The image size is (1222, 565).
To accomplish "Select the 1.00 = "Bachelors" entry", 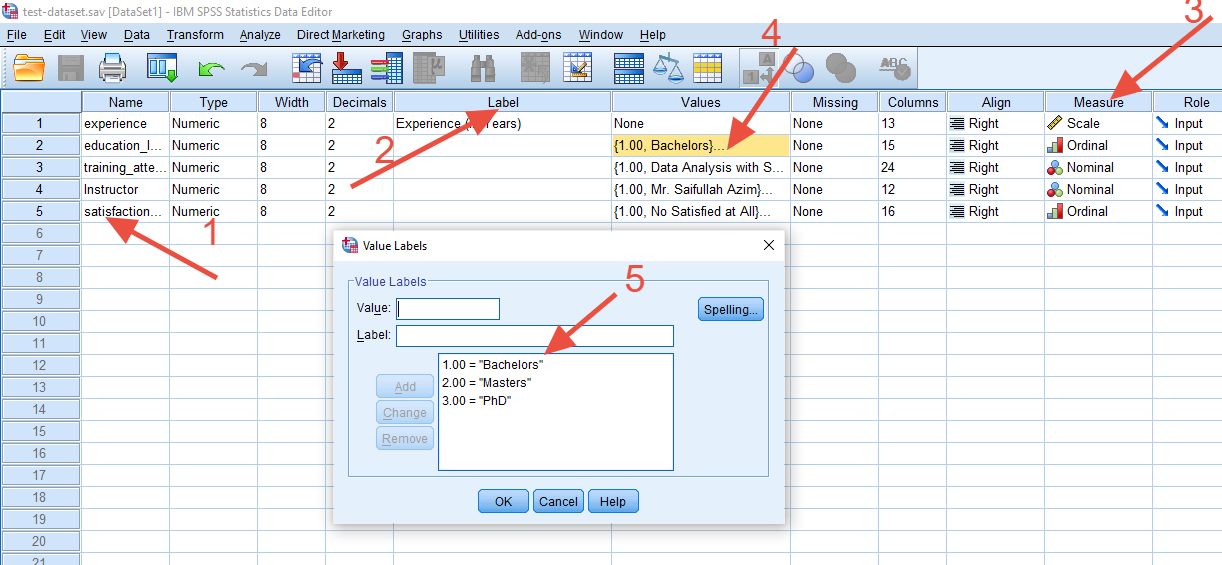I will point(493,364).
